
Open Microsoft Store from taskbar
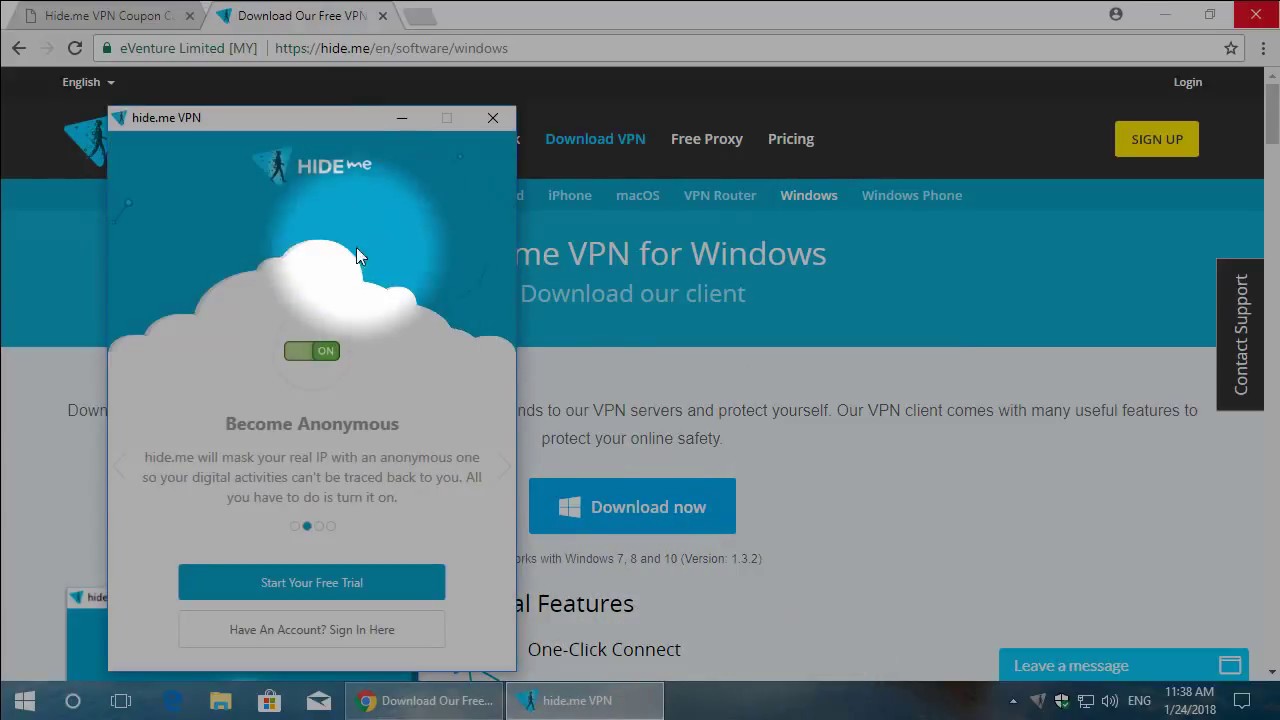point(269,701)
